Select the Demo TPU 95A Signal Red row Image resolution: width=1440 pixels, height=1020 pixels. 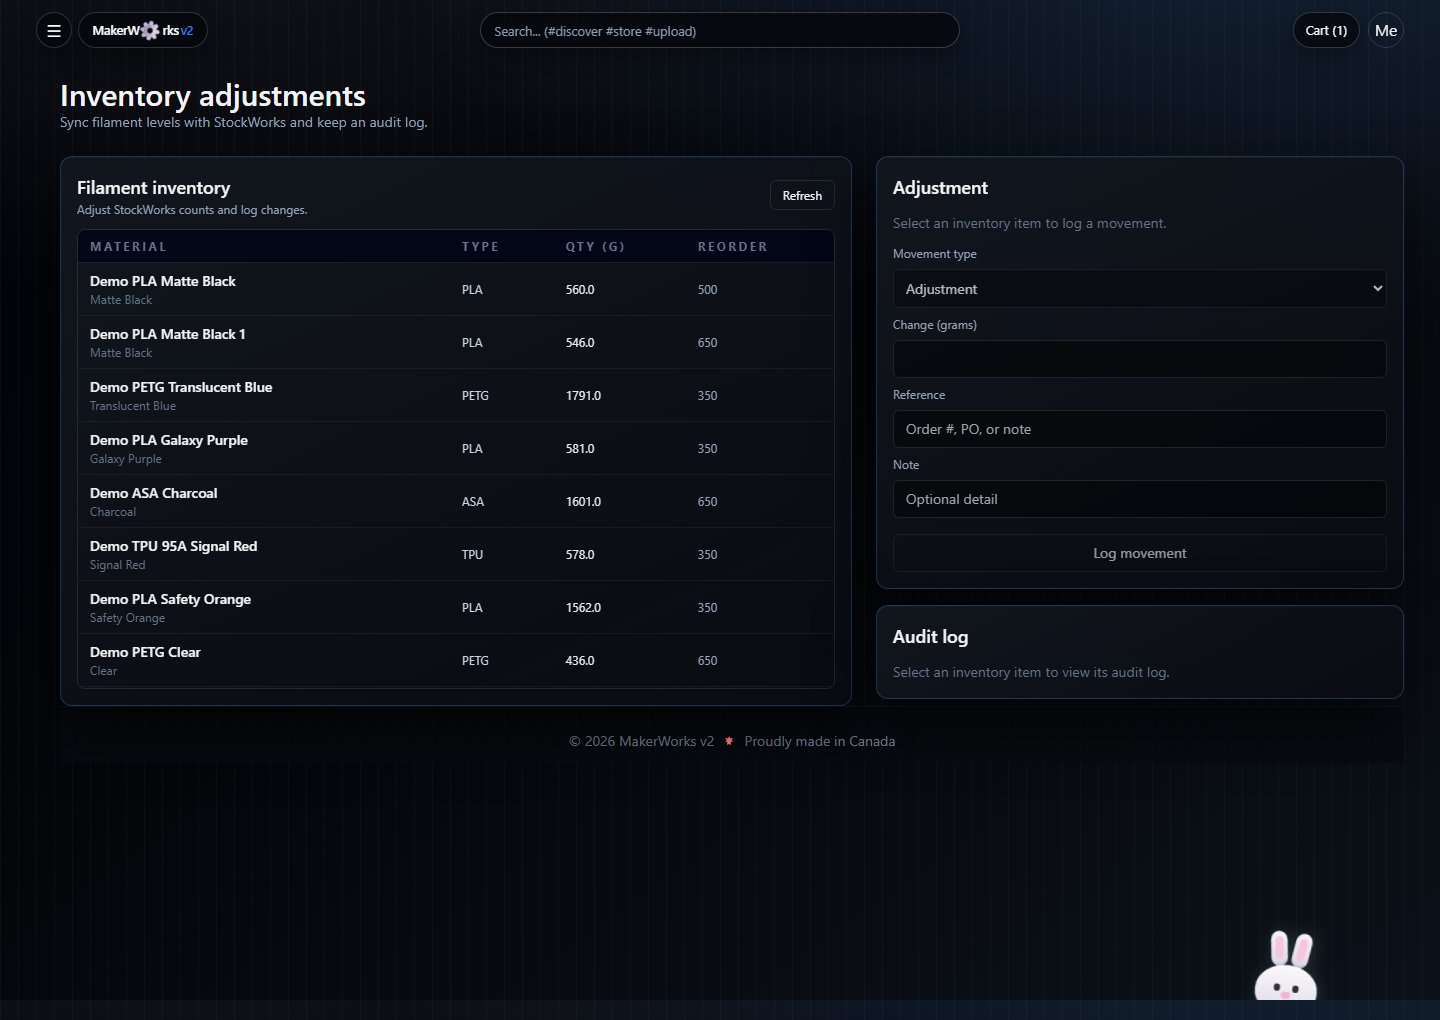coord(456,554)
